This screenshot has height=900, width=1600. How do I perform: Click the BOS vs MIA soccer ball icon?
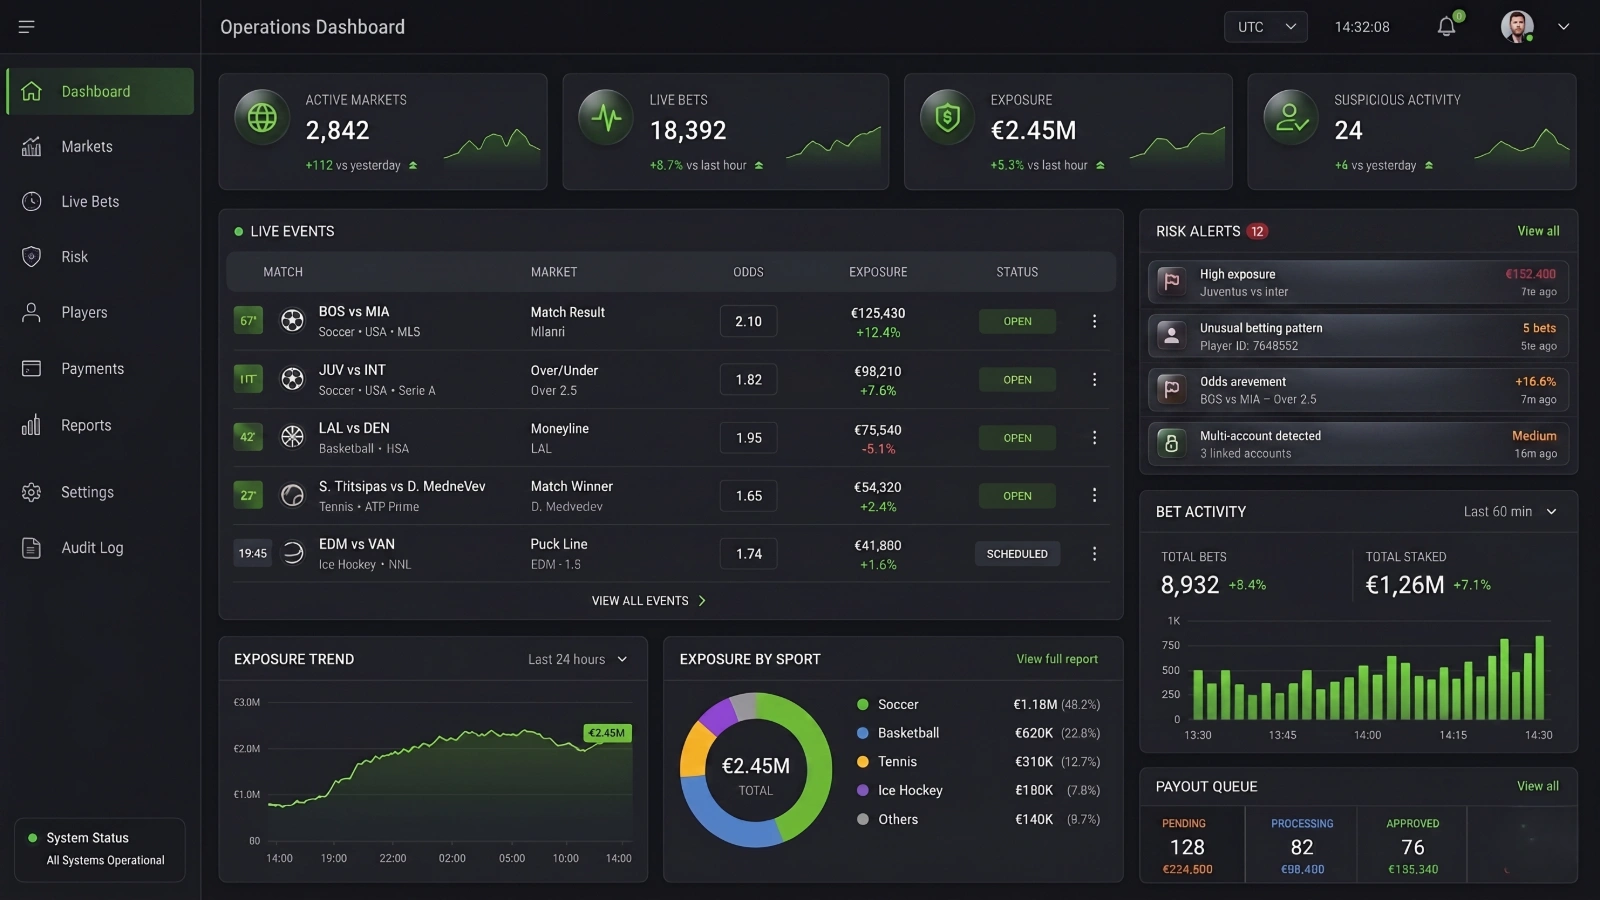coord(292,321)
